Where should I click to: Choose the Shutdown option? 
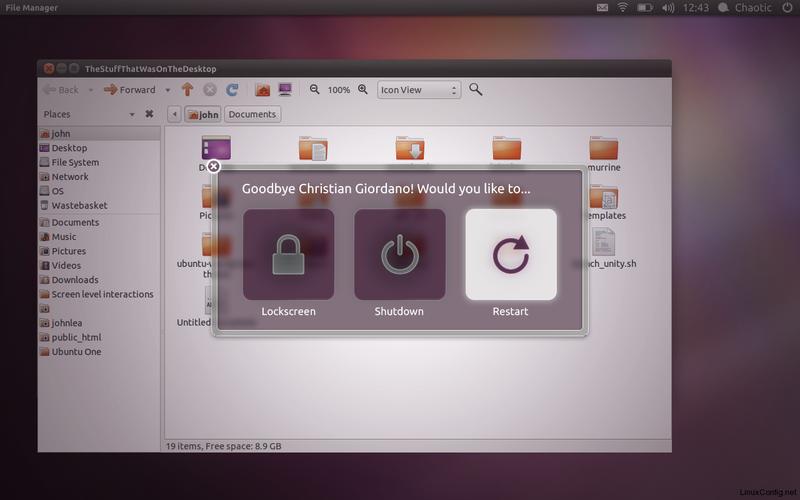click(x=399, y=254)
